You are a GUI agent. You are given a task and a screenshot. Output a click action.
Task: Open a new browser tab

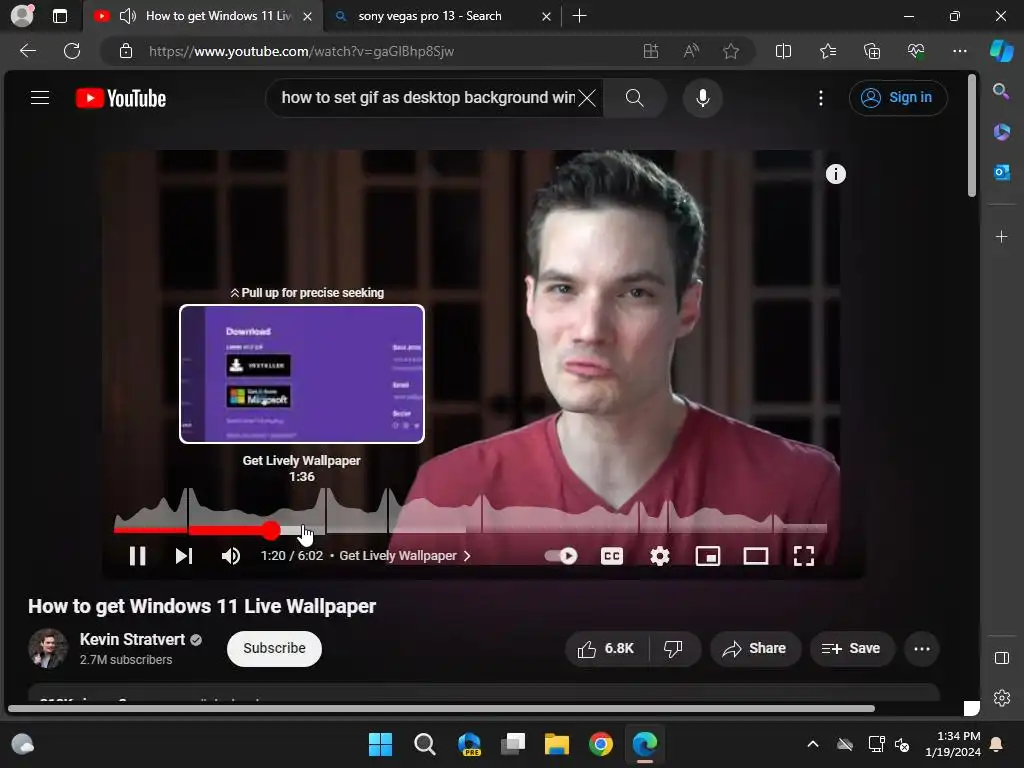click(x=579, y=16)
